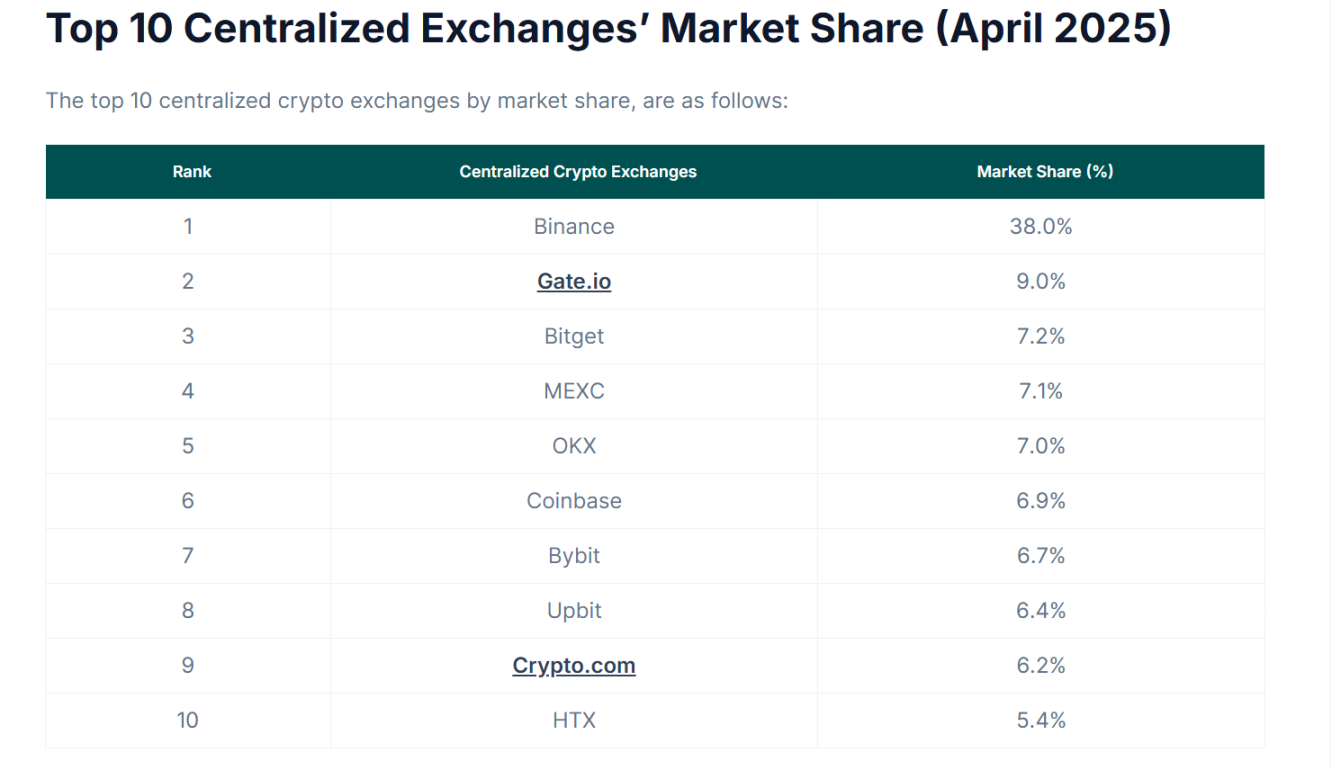Select the OKX exchange cell
This screenshot has width=1332, height=770.
coord(574,446)
